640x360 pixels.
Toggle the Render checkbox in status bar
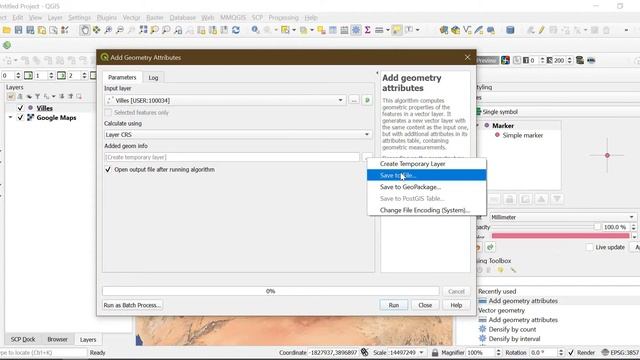571,352
